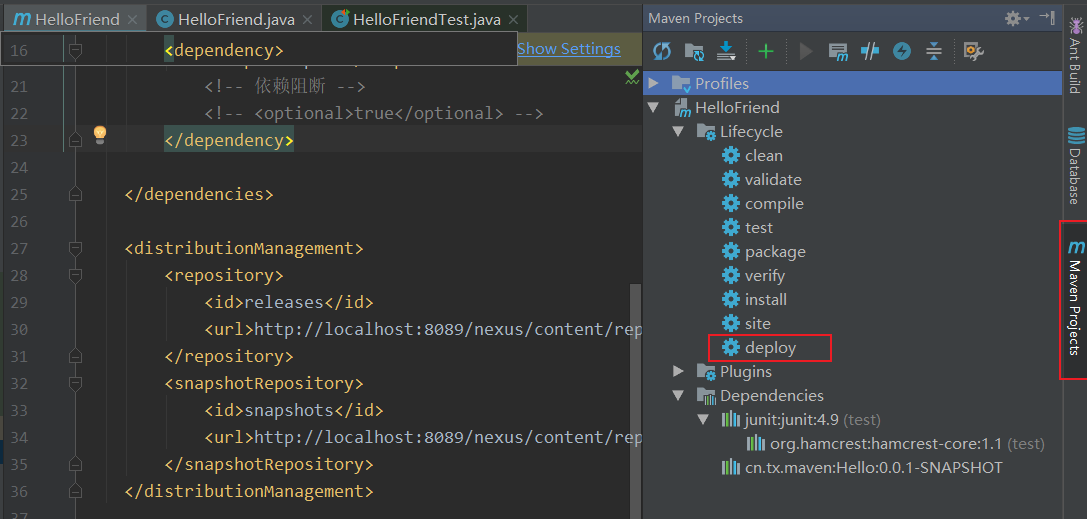The width and height of the screenshot is (1087, 519).
Task: Click fold marker at line 25 dependencies end
Action: pos(75,195)
